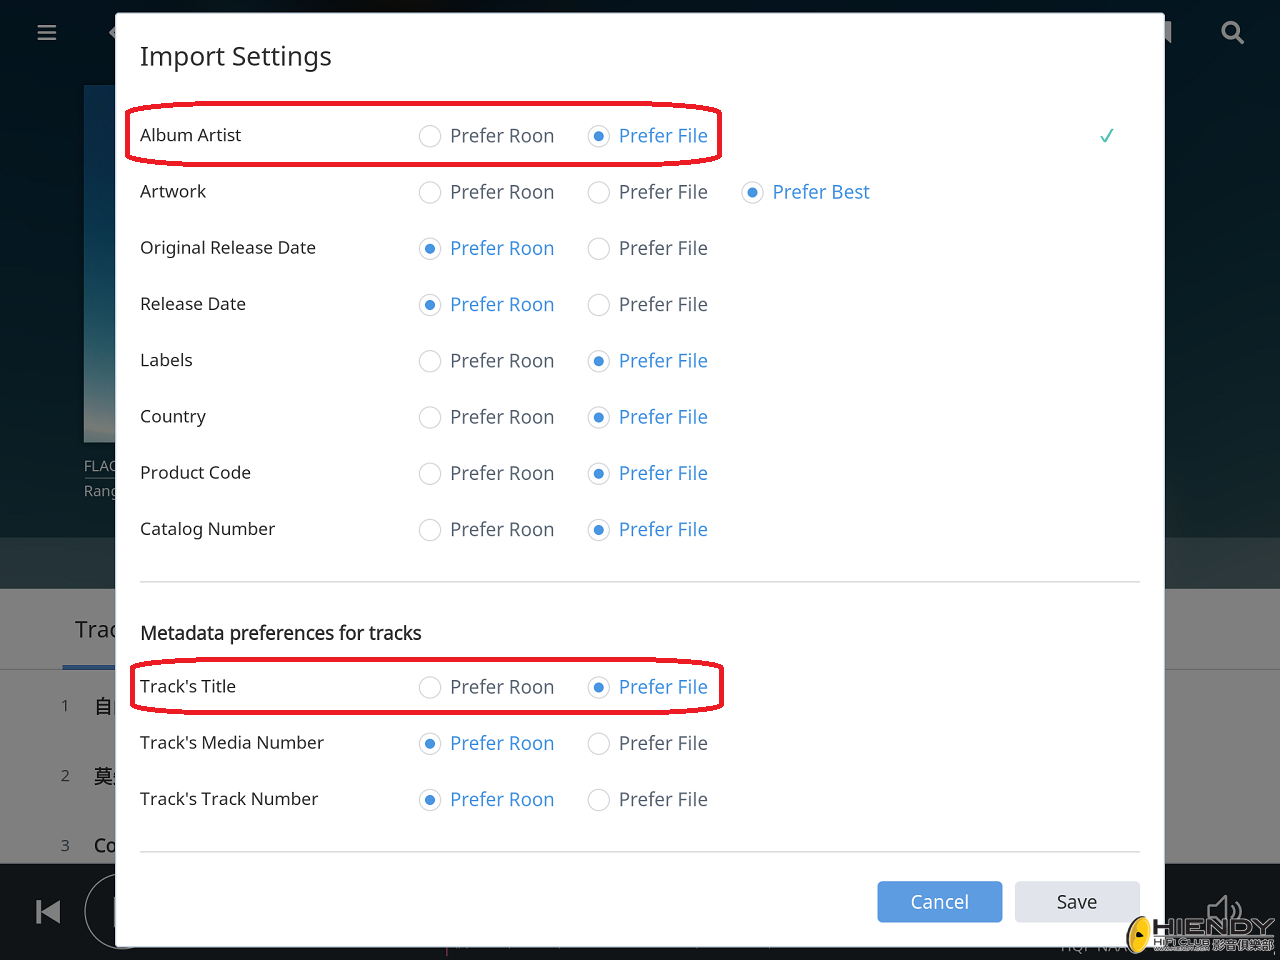Viewport: 1280px width, 960px height.
Task: Click the volume speaker icon
Action: 1223,911
